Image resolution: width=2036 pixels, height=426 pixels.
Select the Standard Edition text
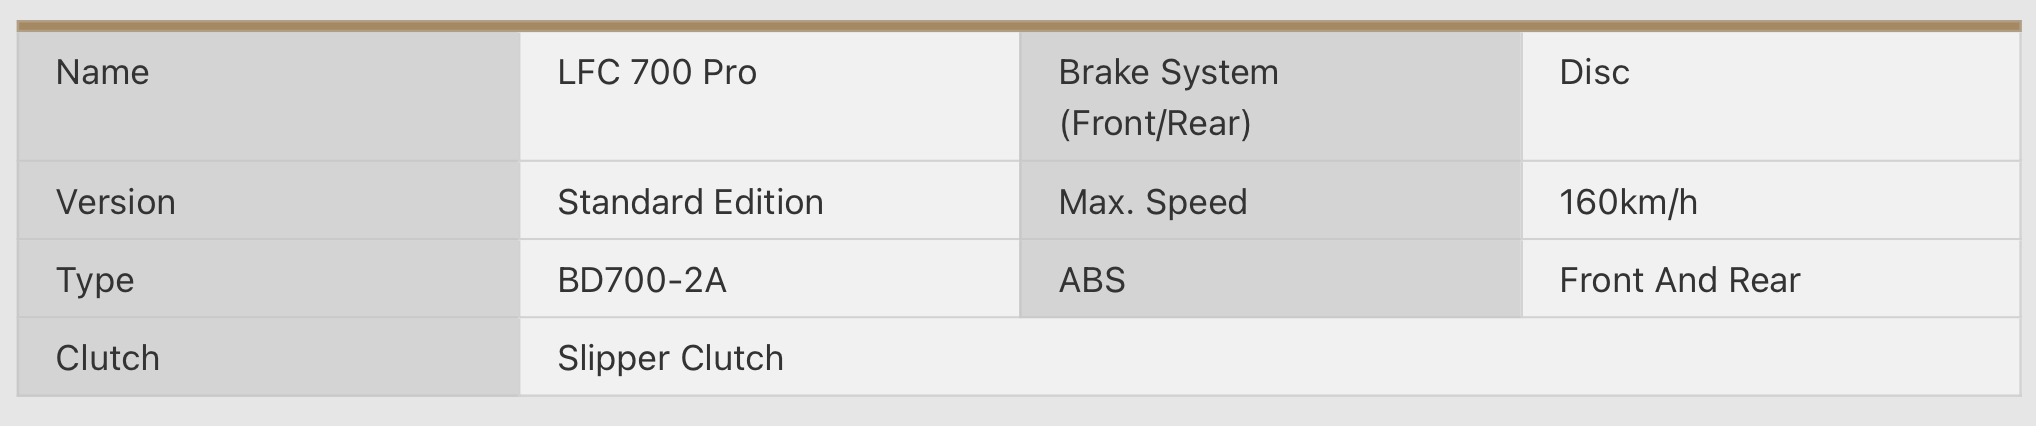[690, 202]
